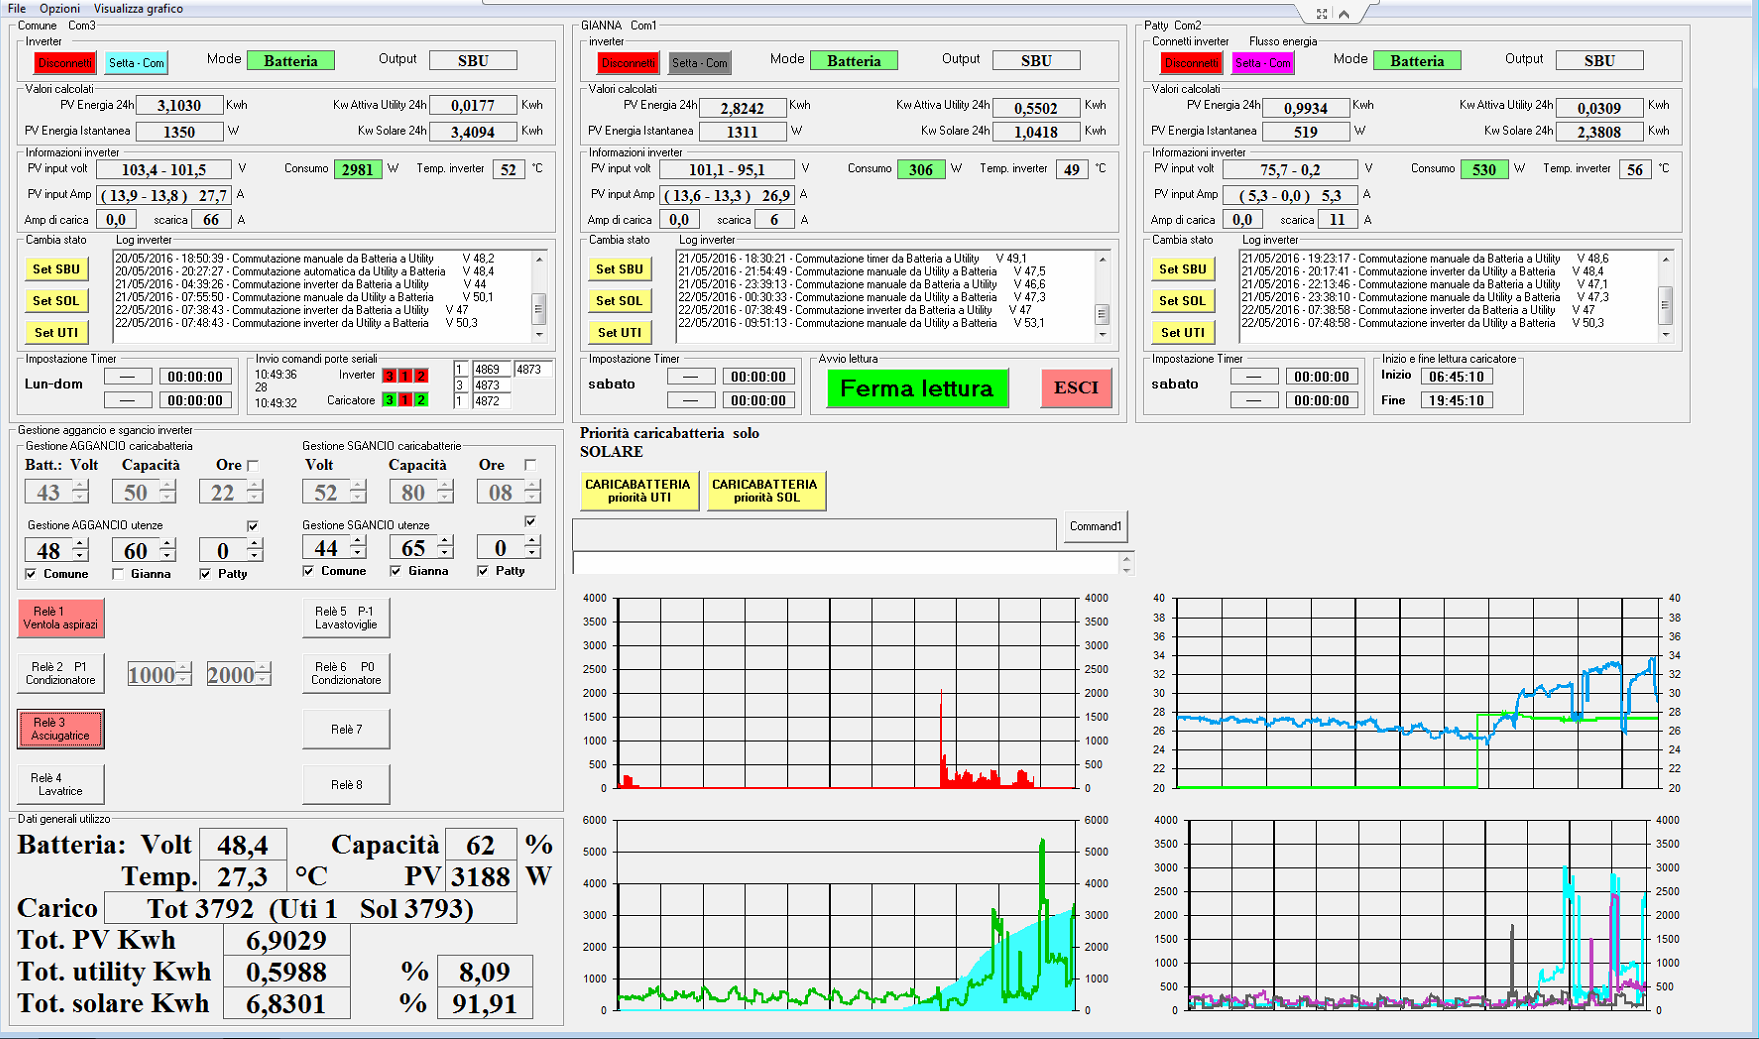
Task: Click the collapse chevron icon at top
Action: [x=1344, y=14]
